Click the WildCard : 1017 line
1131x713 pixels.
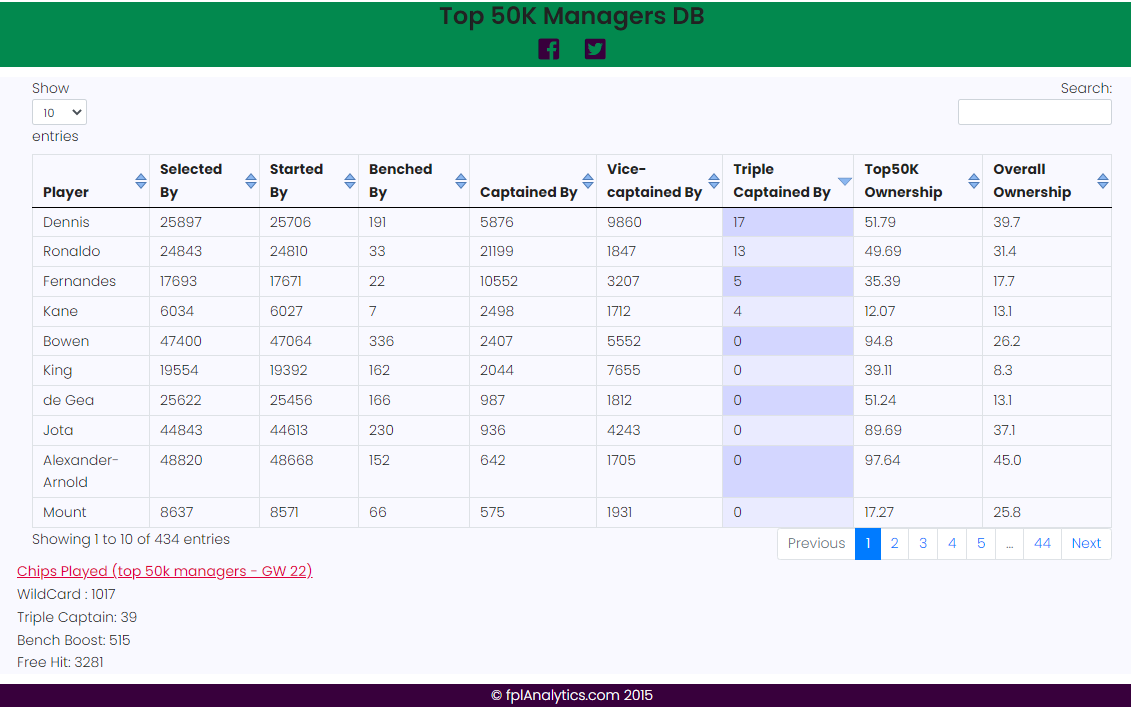pyautogui.click(x=66, y=594)
